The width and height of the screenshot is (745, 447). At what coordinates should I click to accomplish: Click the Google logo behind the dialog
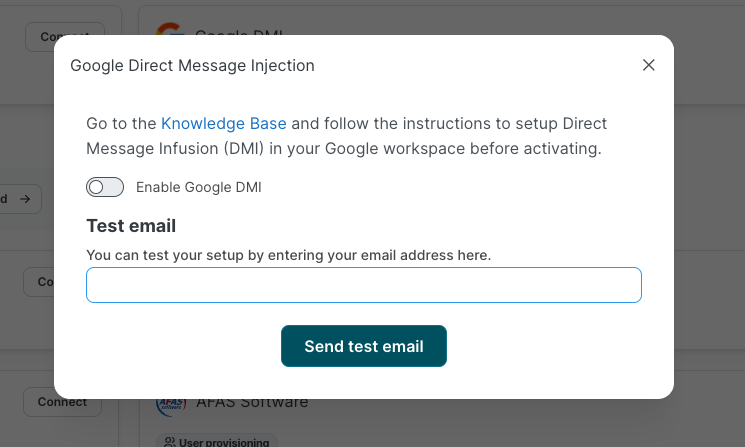tap(170, 31)
